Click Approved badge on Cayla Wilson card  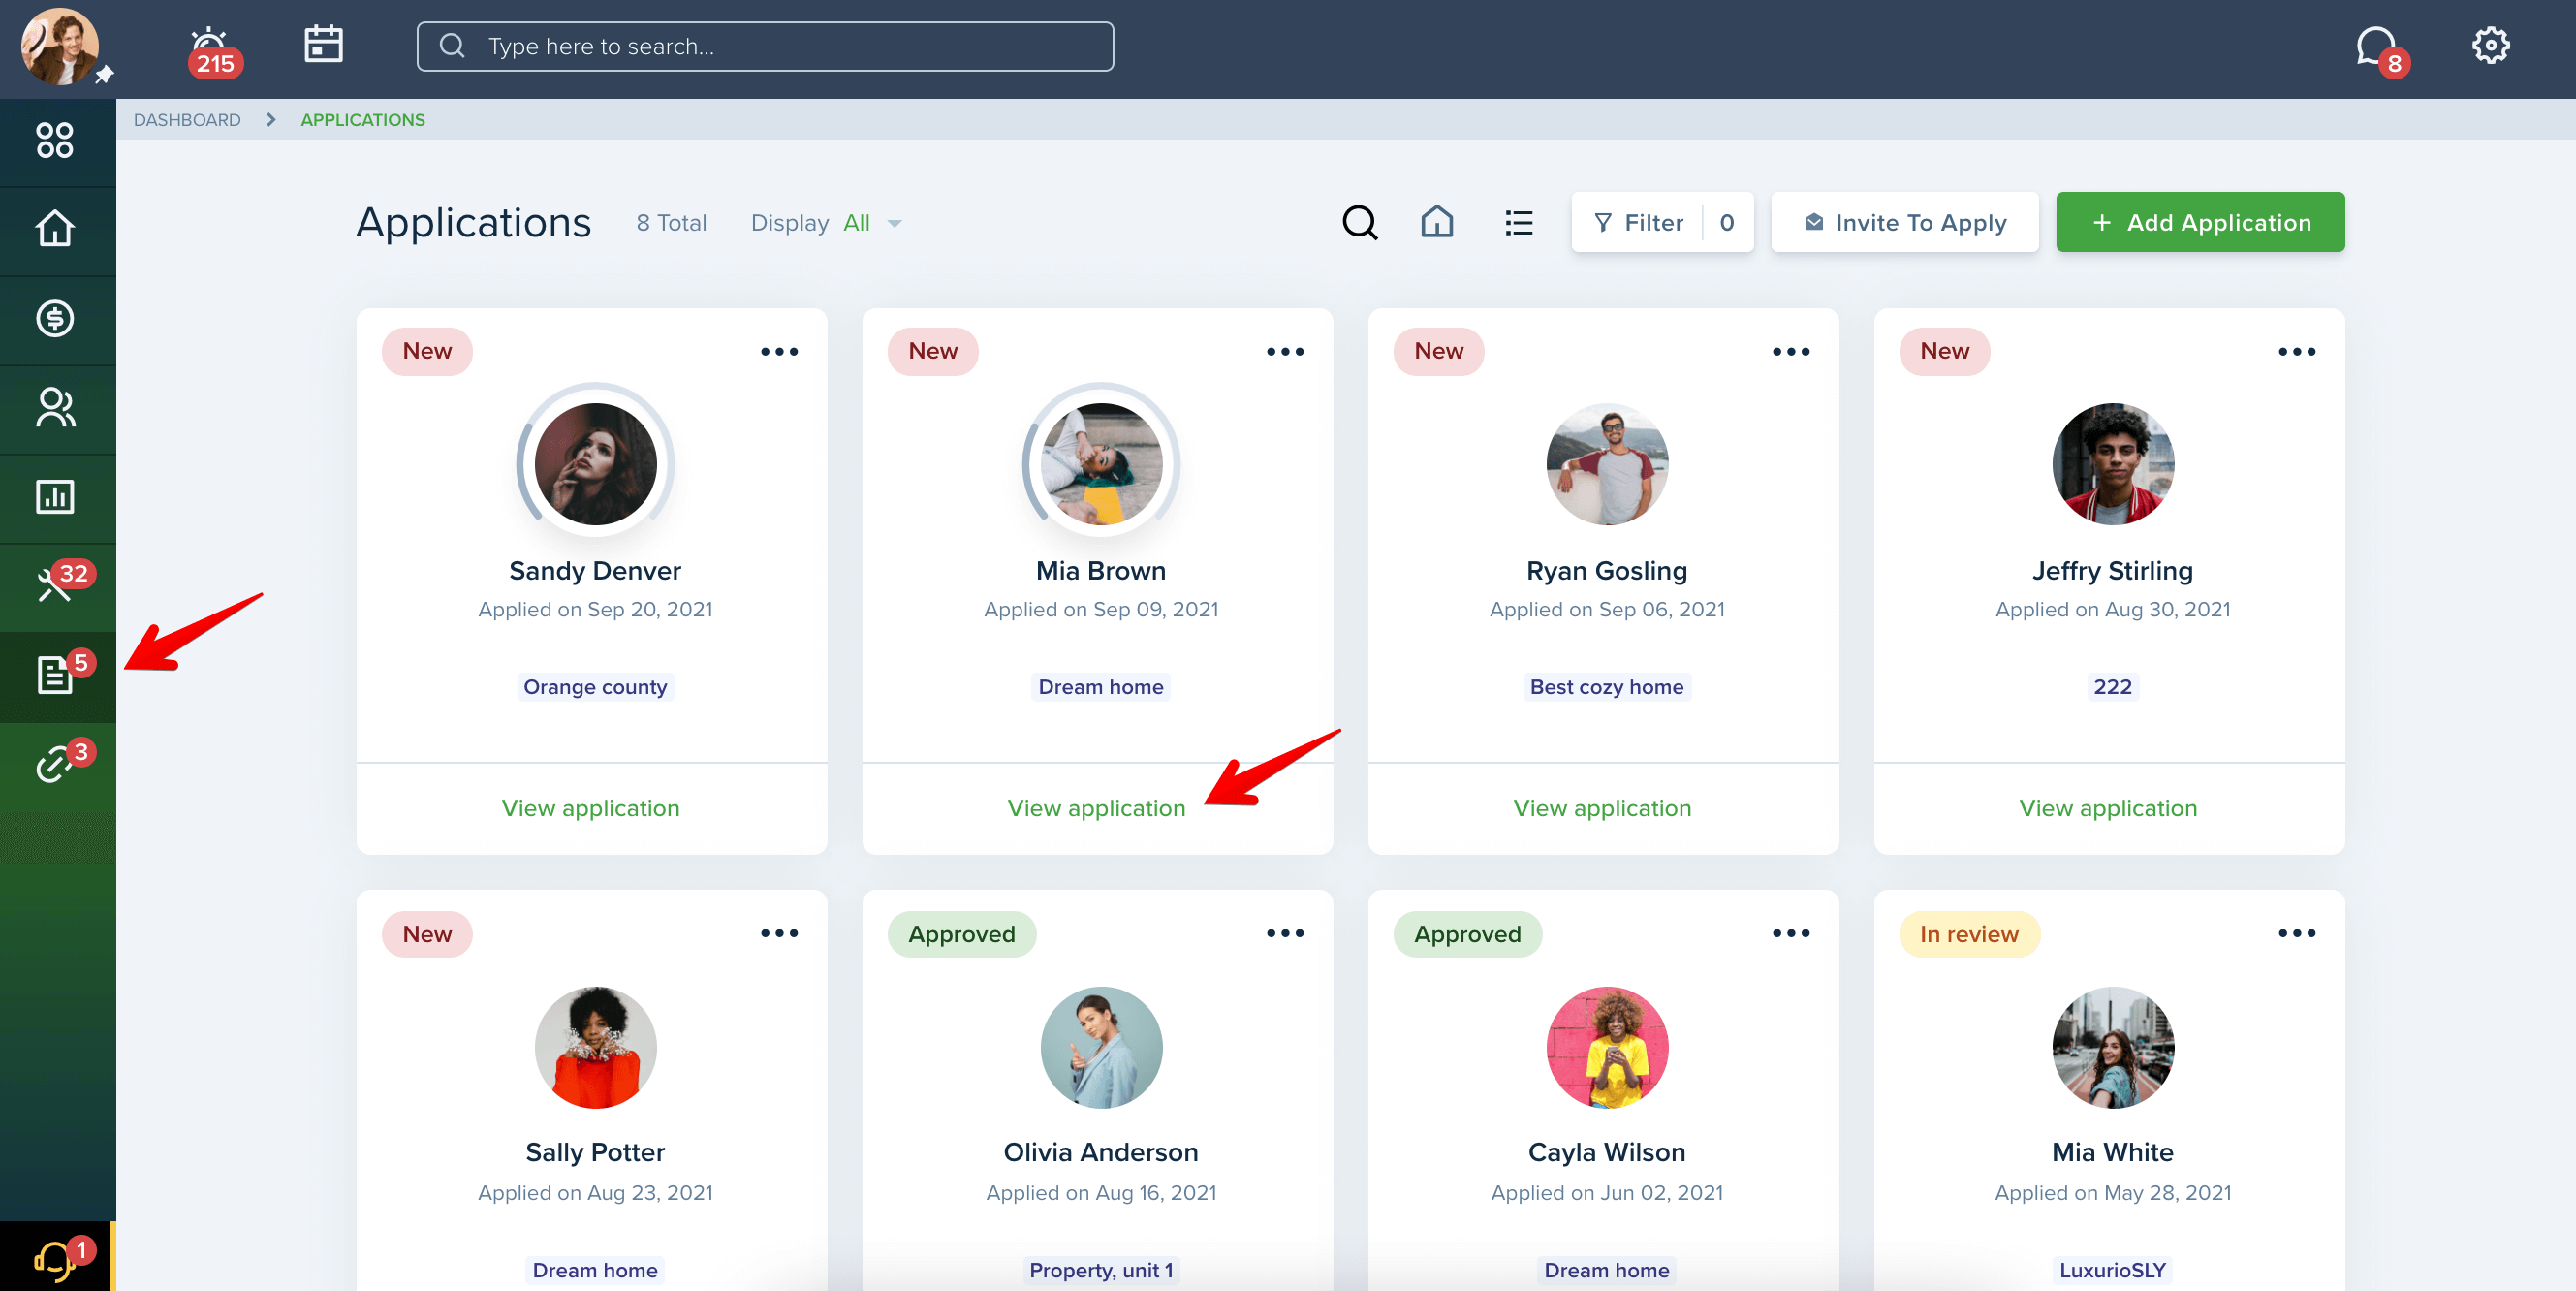(x=1468, y=934)
